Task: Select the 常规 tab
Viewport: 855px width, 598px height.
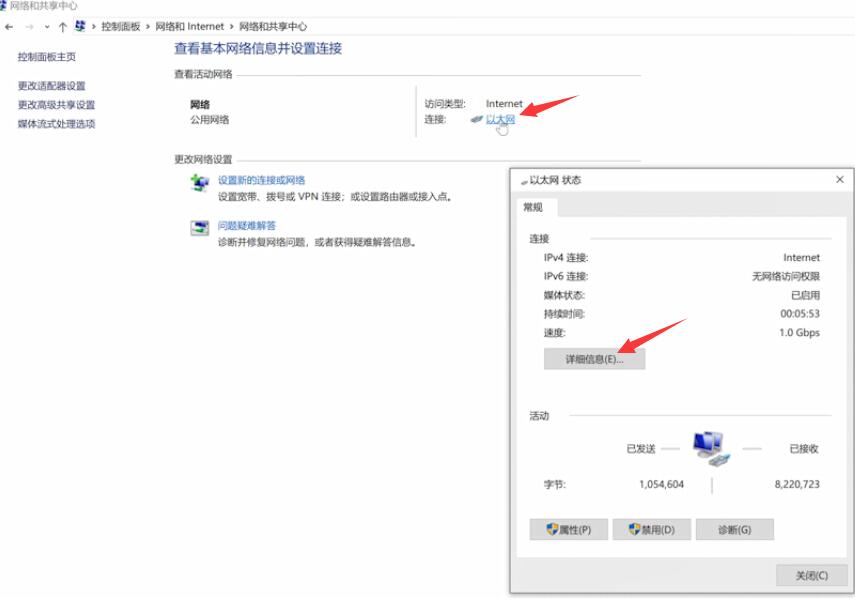Action: click(533, 207)
